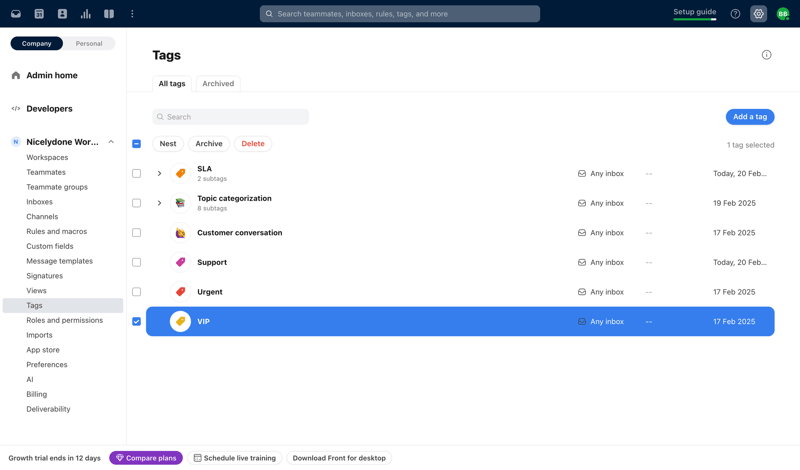Click the Tags info icon

tap(766, 55)
